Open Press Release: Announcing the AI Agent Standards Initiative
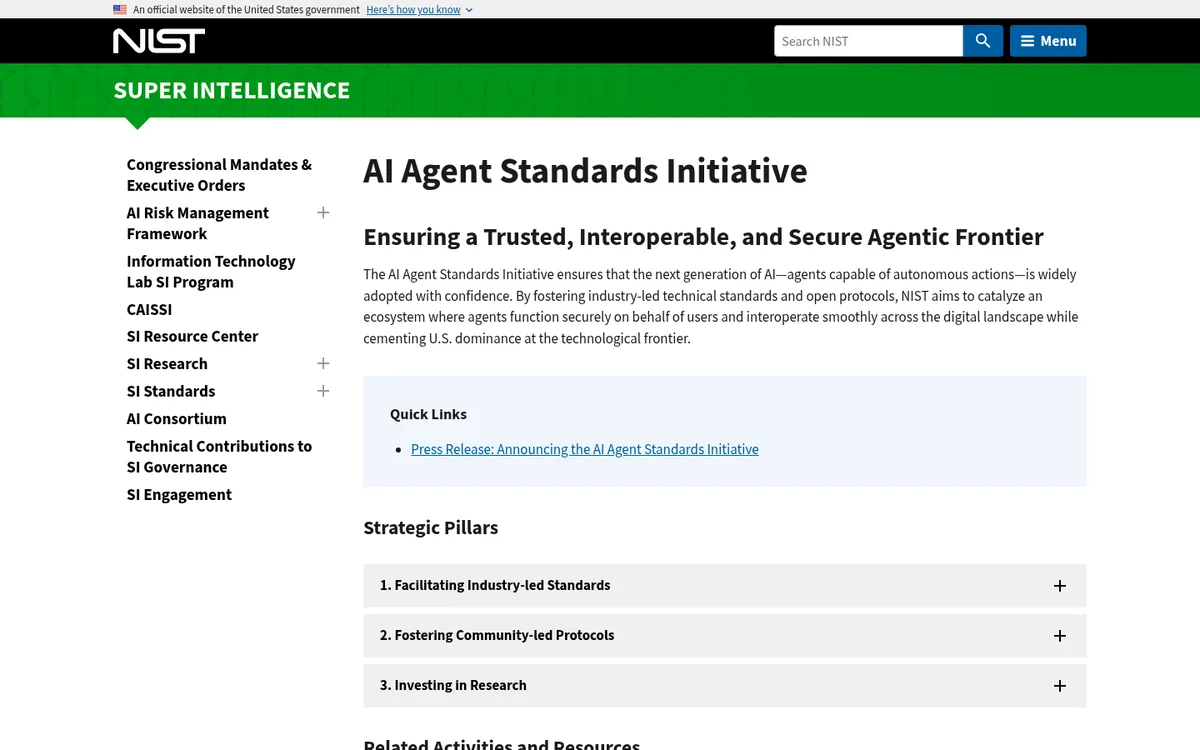Image resolution: width=1200 pixels, height=750 pixels. (x=585, y=449)
